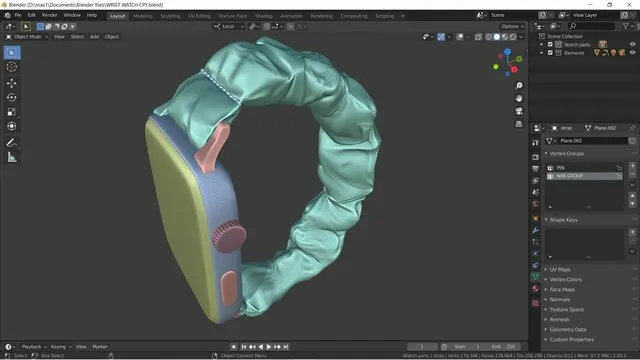Select the PIN vertex group
Screen dimensions: 640x360
[585, 168]
